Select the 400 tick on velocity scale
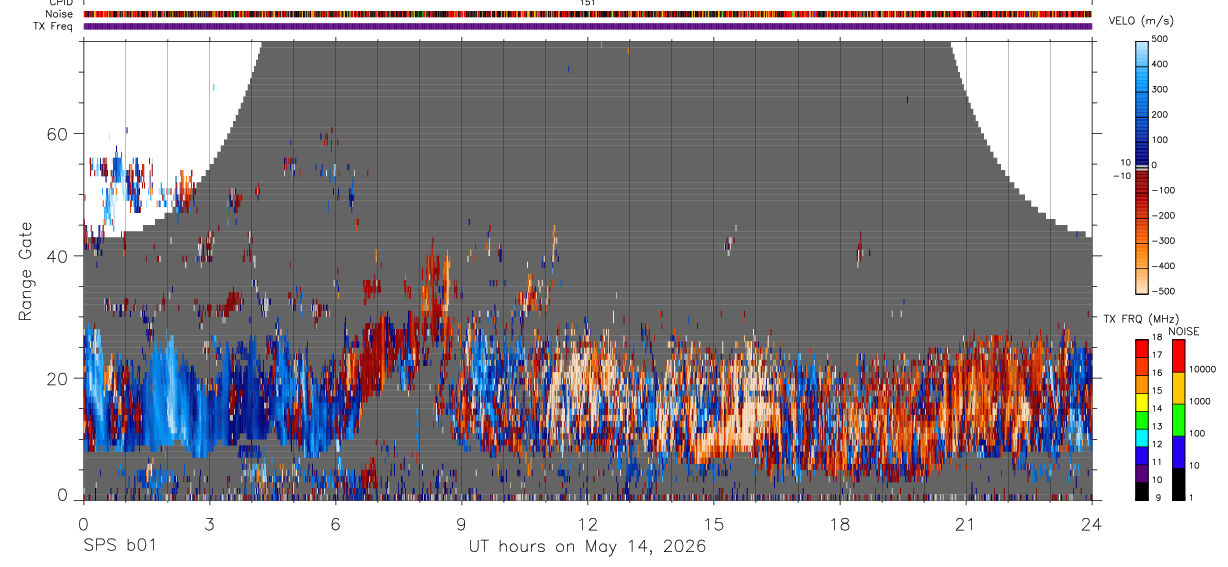Screen dimensions: 1228x567 [x=1160, y=63]
